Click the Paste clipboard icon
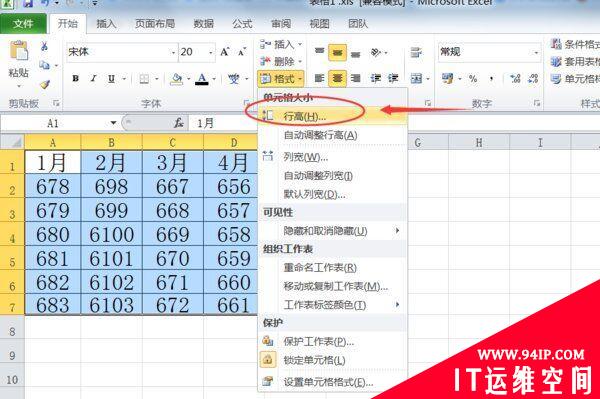 (x=19, y=50)
